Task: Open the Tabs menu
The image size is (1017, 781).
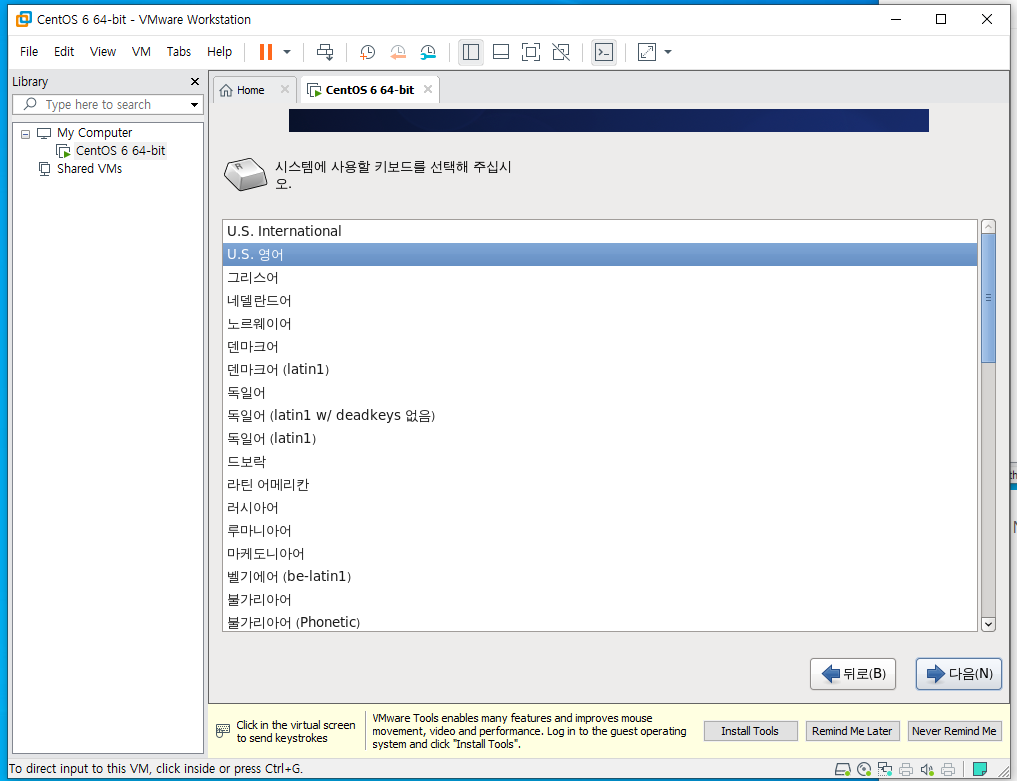Action: pyautogui.click(x=178, y=52)
